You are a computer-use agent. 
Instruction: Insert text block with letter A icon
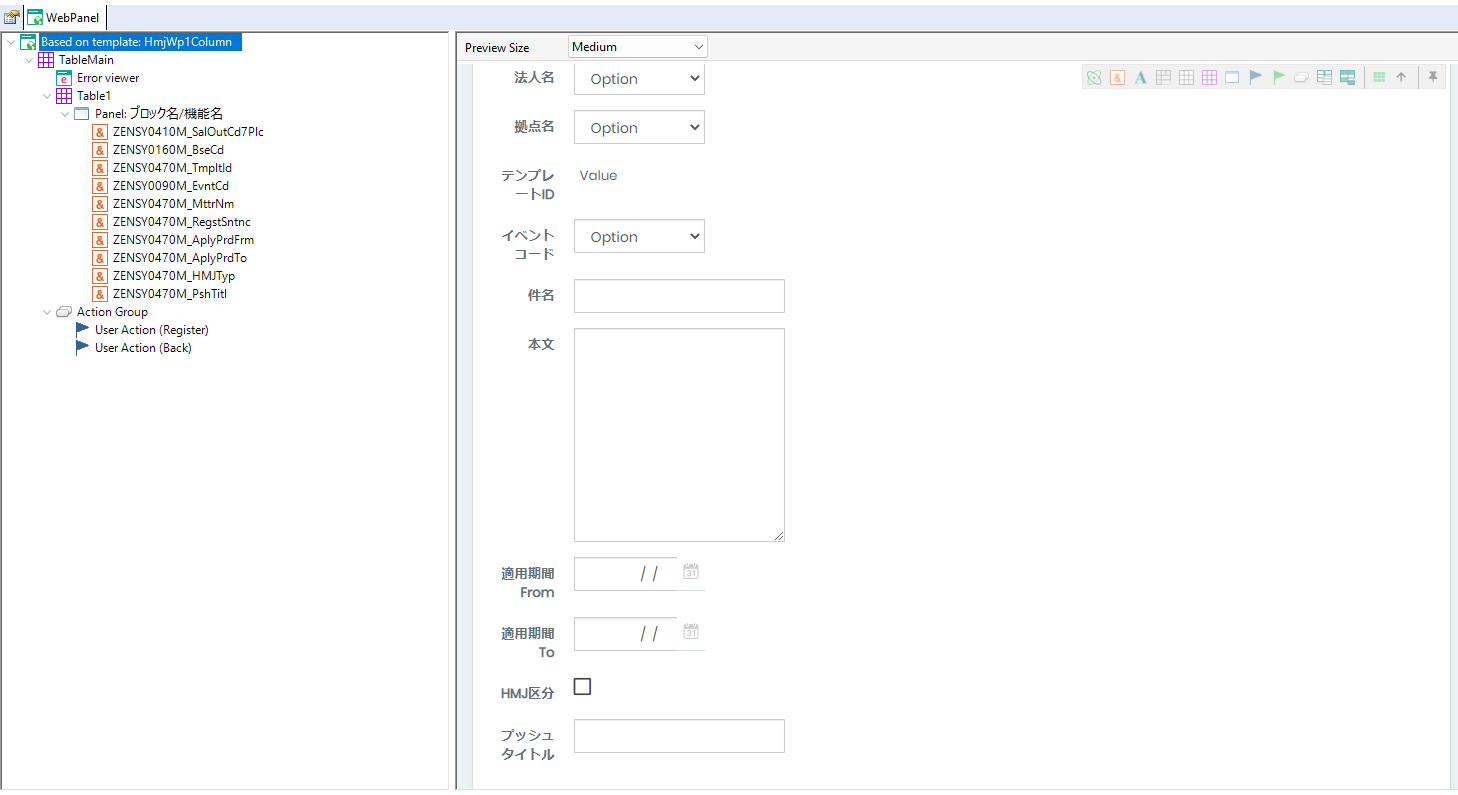[x=1140, y=77]
